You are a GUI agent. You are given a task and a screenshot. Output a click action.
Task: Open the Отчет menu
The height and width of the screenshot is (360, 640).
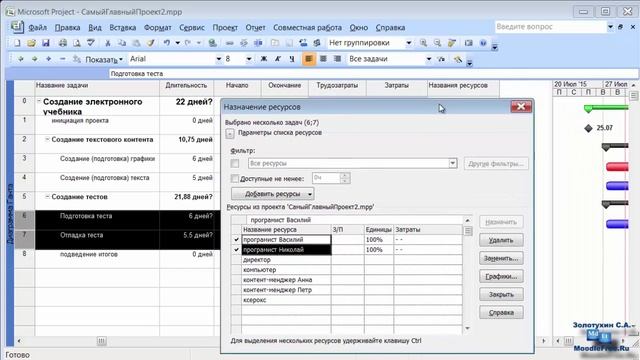[x=255, y=28]
